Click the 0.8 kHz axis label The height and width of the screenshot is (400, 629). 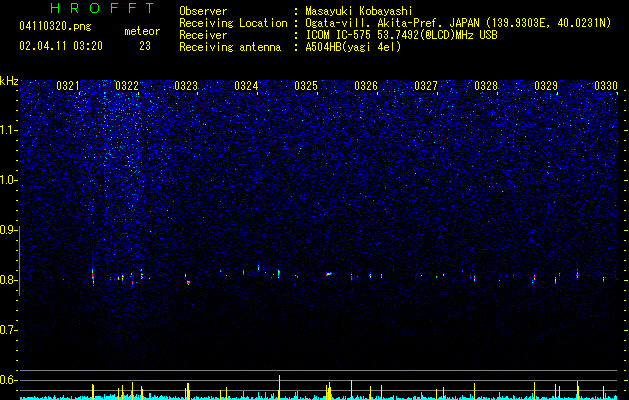[8, 280]
